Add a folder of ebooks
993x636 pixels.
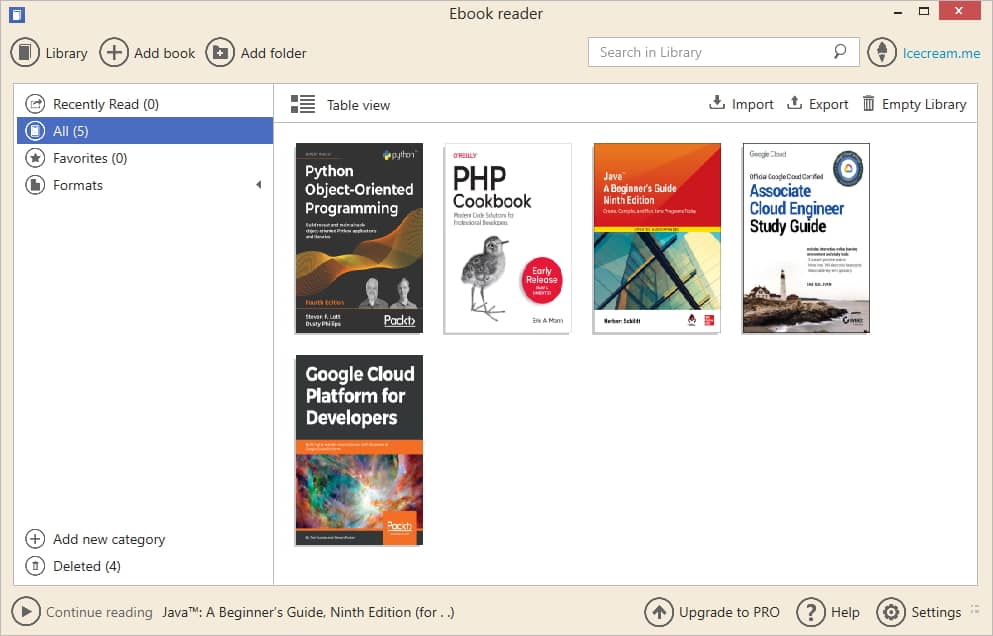256,52
